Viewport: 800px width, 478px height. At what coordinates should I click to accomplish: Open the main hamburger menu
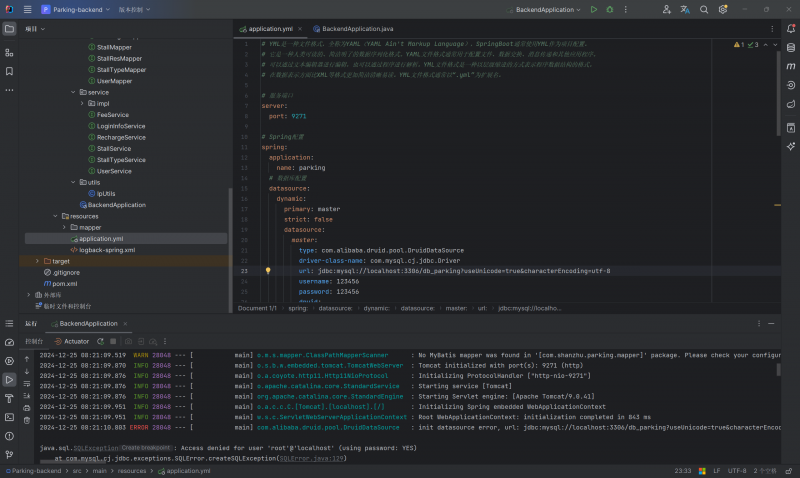click(x=27, y=9)
